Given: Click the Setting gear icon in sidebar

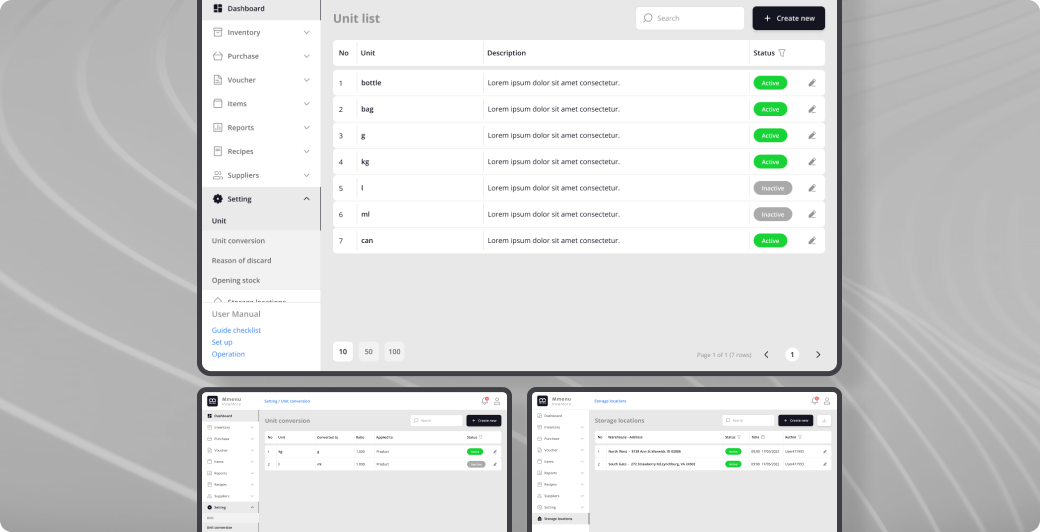Looking at the screenshot, I should point(218,199).
